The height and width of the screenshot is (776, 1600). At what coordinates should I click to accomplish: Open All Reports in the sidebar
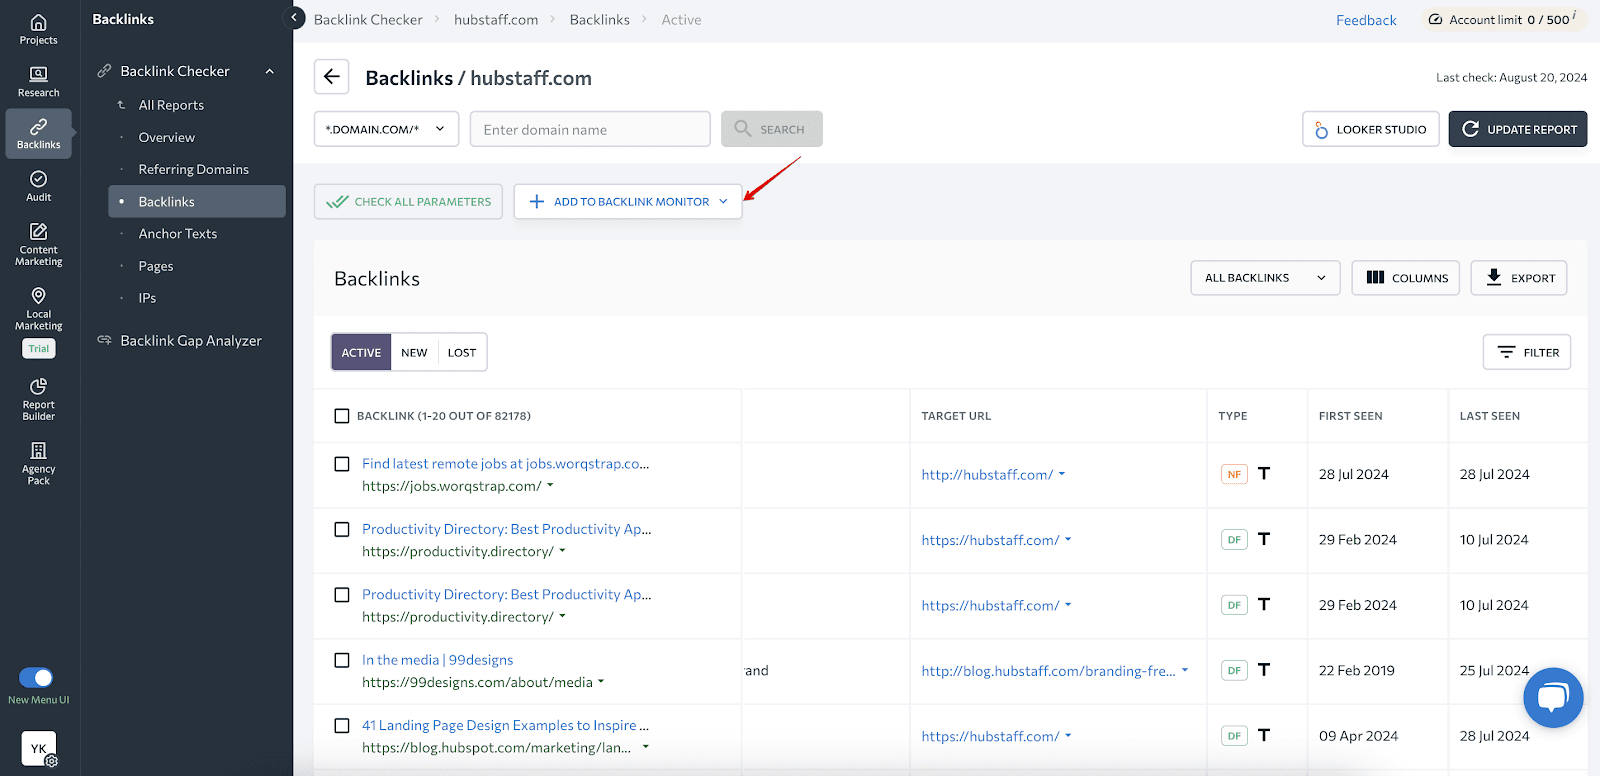[x=171, y=105]
